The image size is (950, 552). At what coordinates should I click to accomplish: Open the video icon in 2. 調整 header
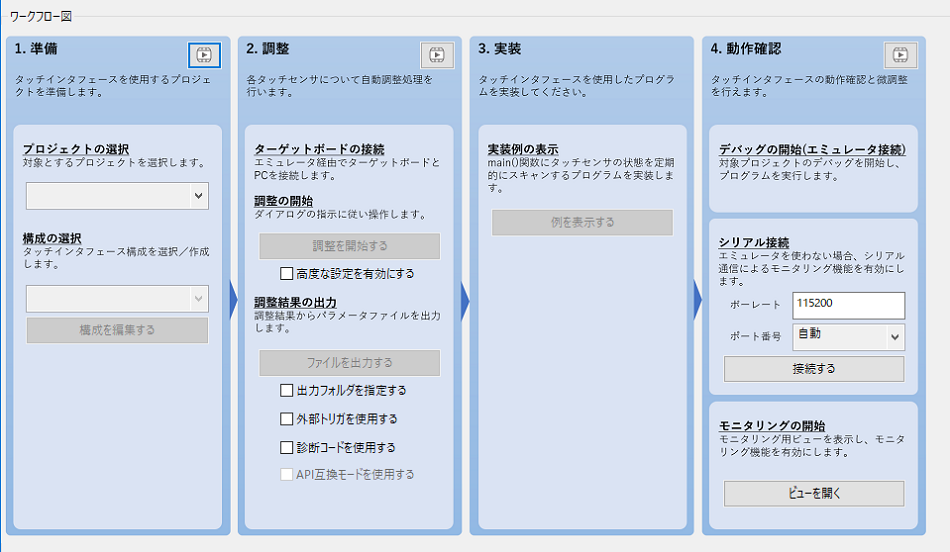click(x=436, y=55)
